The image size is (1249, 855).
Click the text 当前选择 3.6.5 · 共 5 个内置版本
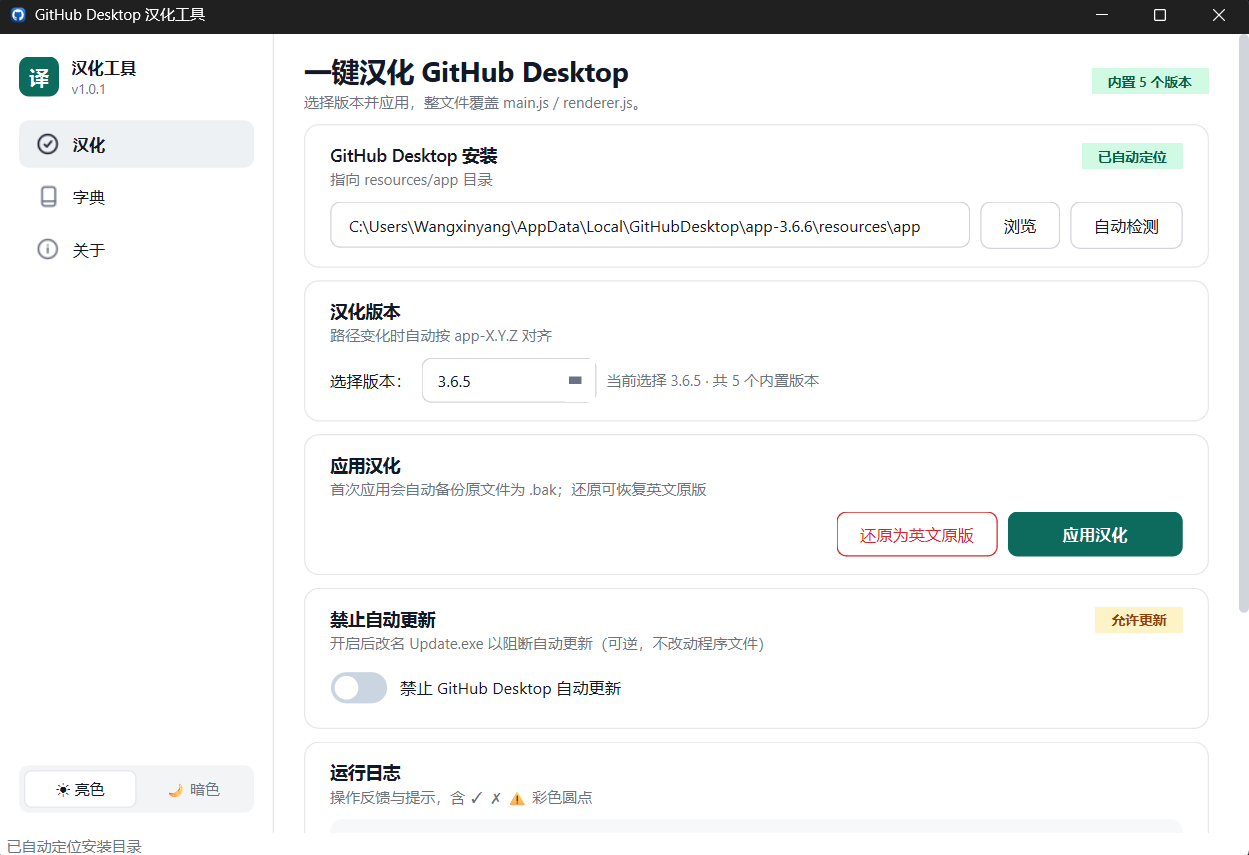pos(713,381)
